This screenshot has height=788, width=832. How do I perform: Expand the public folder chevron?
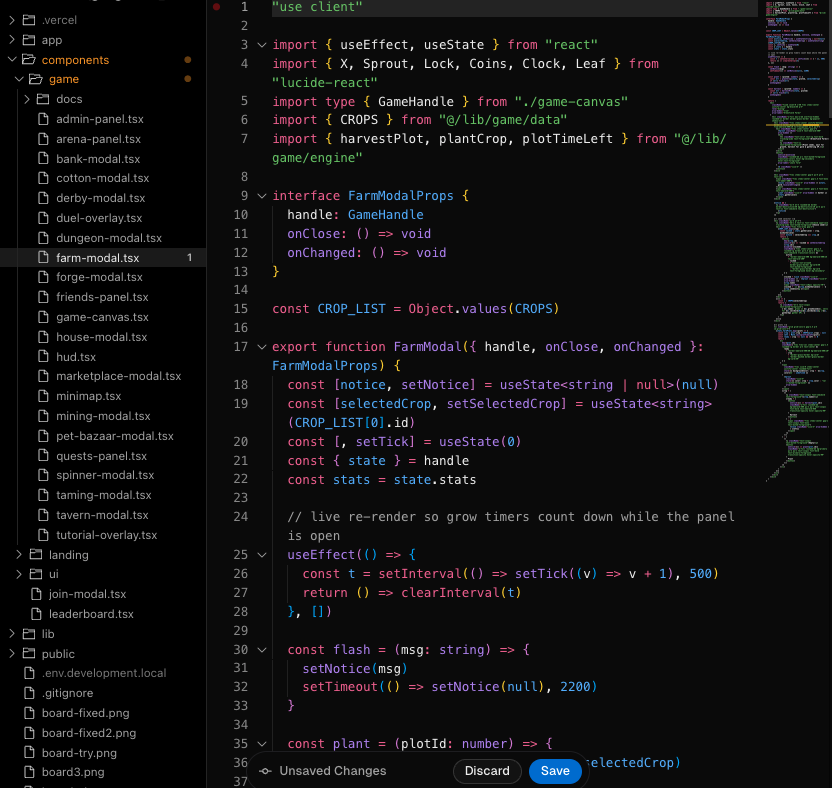tap(12, 654)
